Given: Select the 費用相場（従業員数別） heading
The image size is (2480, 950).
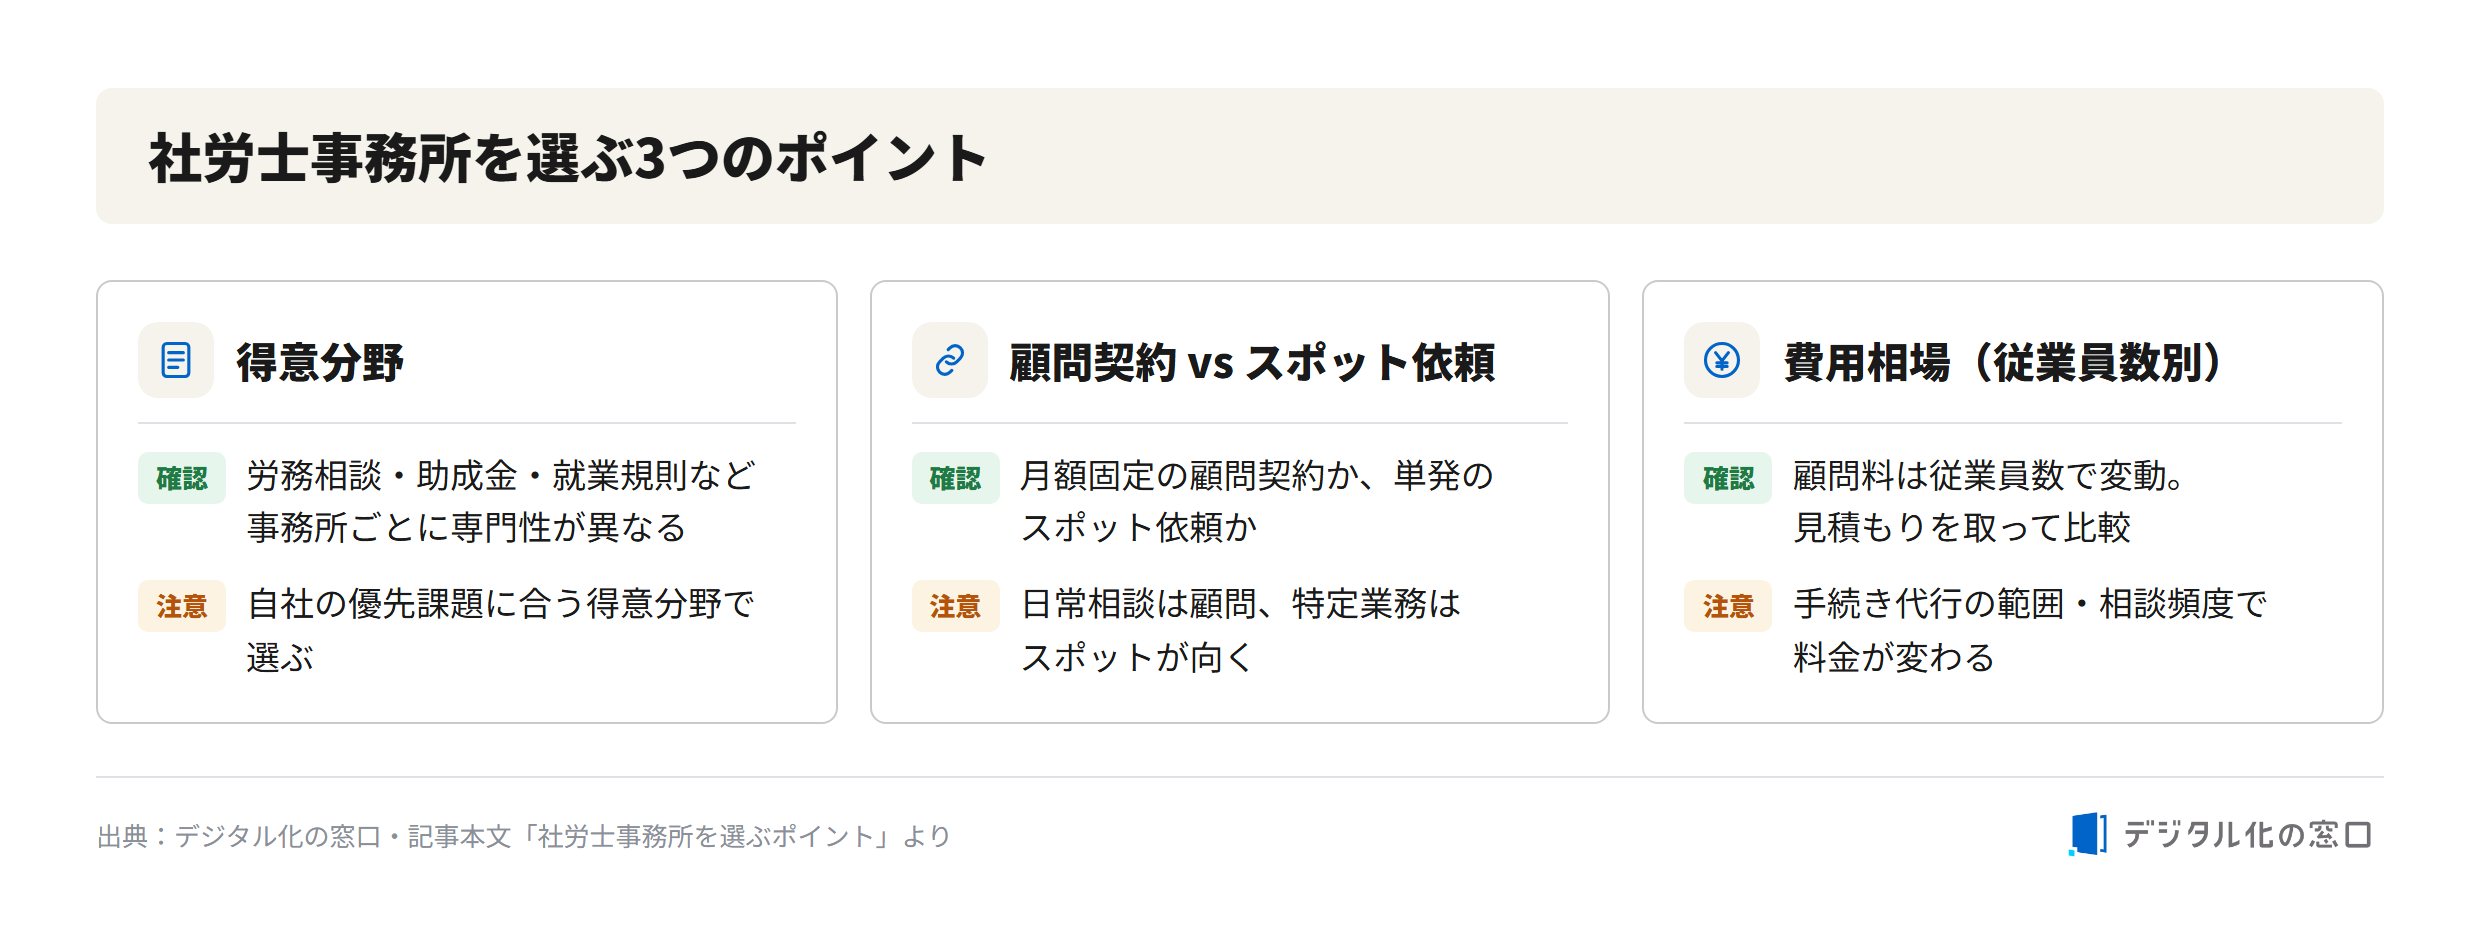Looking at the screenshot, I should (x=2004, y=362).
